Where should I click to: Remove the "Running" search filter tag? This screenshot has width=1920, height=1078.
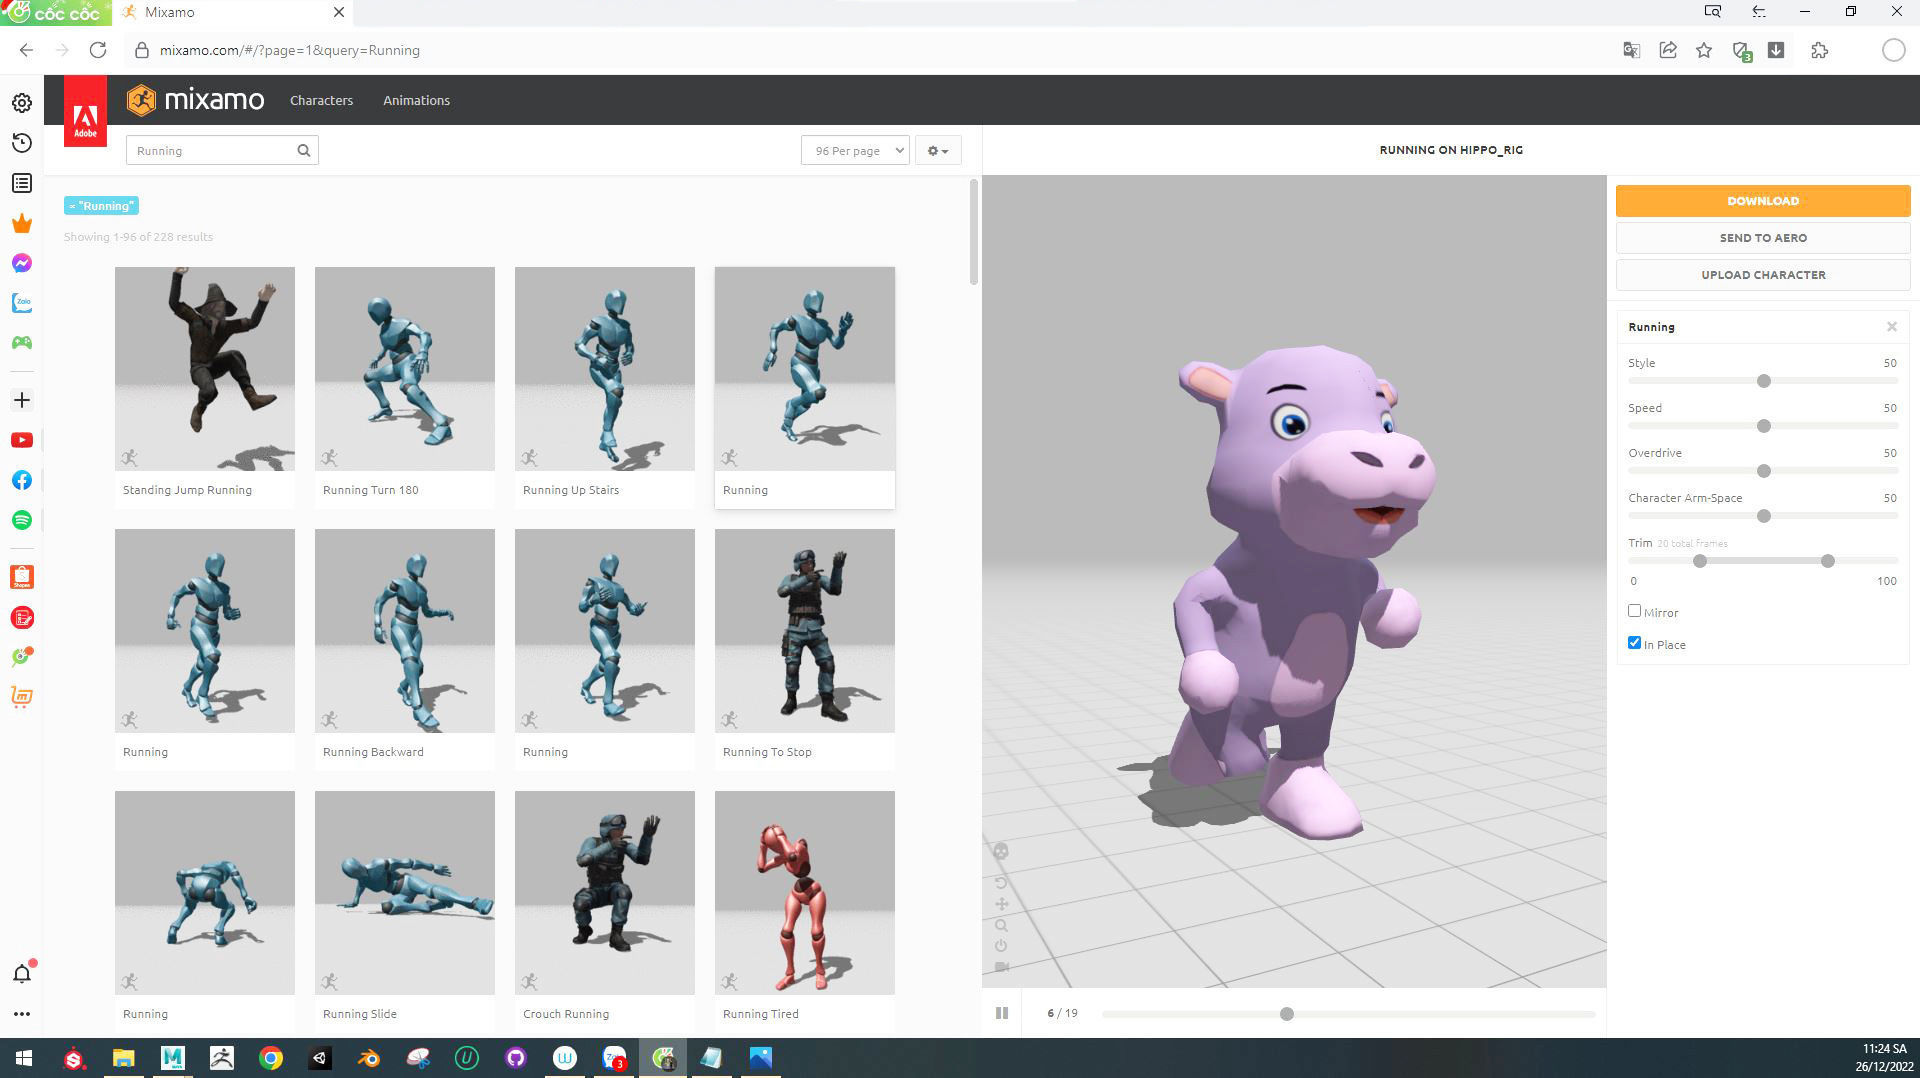tap(101, 205)
